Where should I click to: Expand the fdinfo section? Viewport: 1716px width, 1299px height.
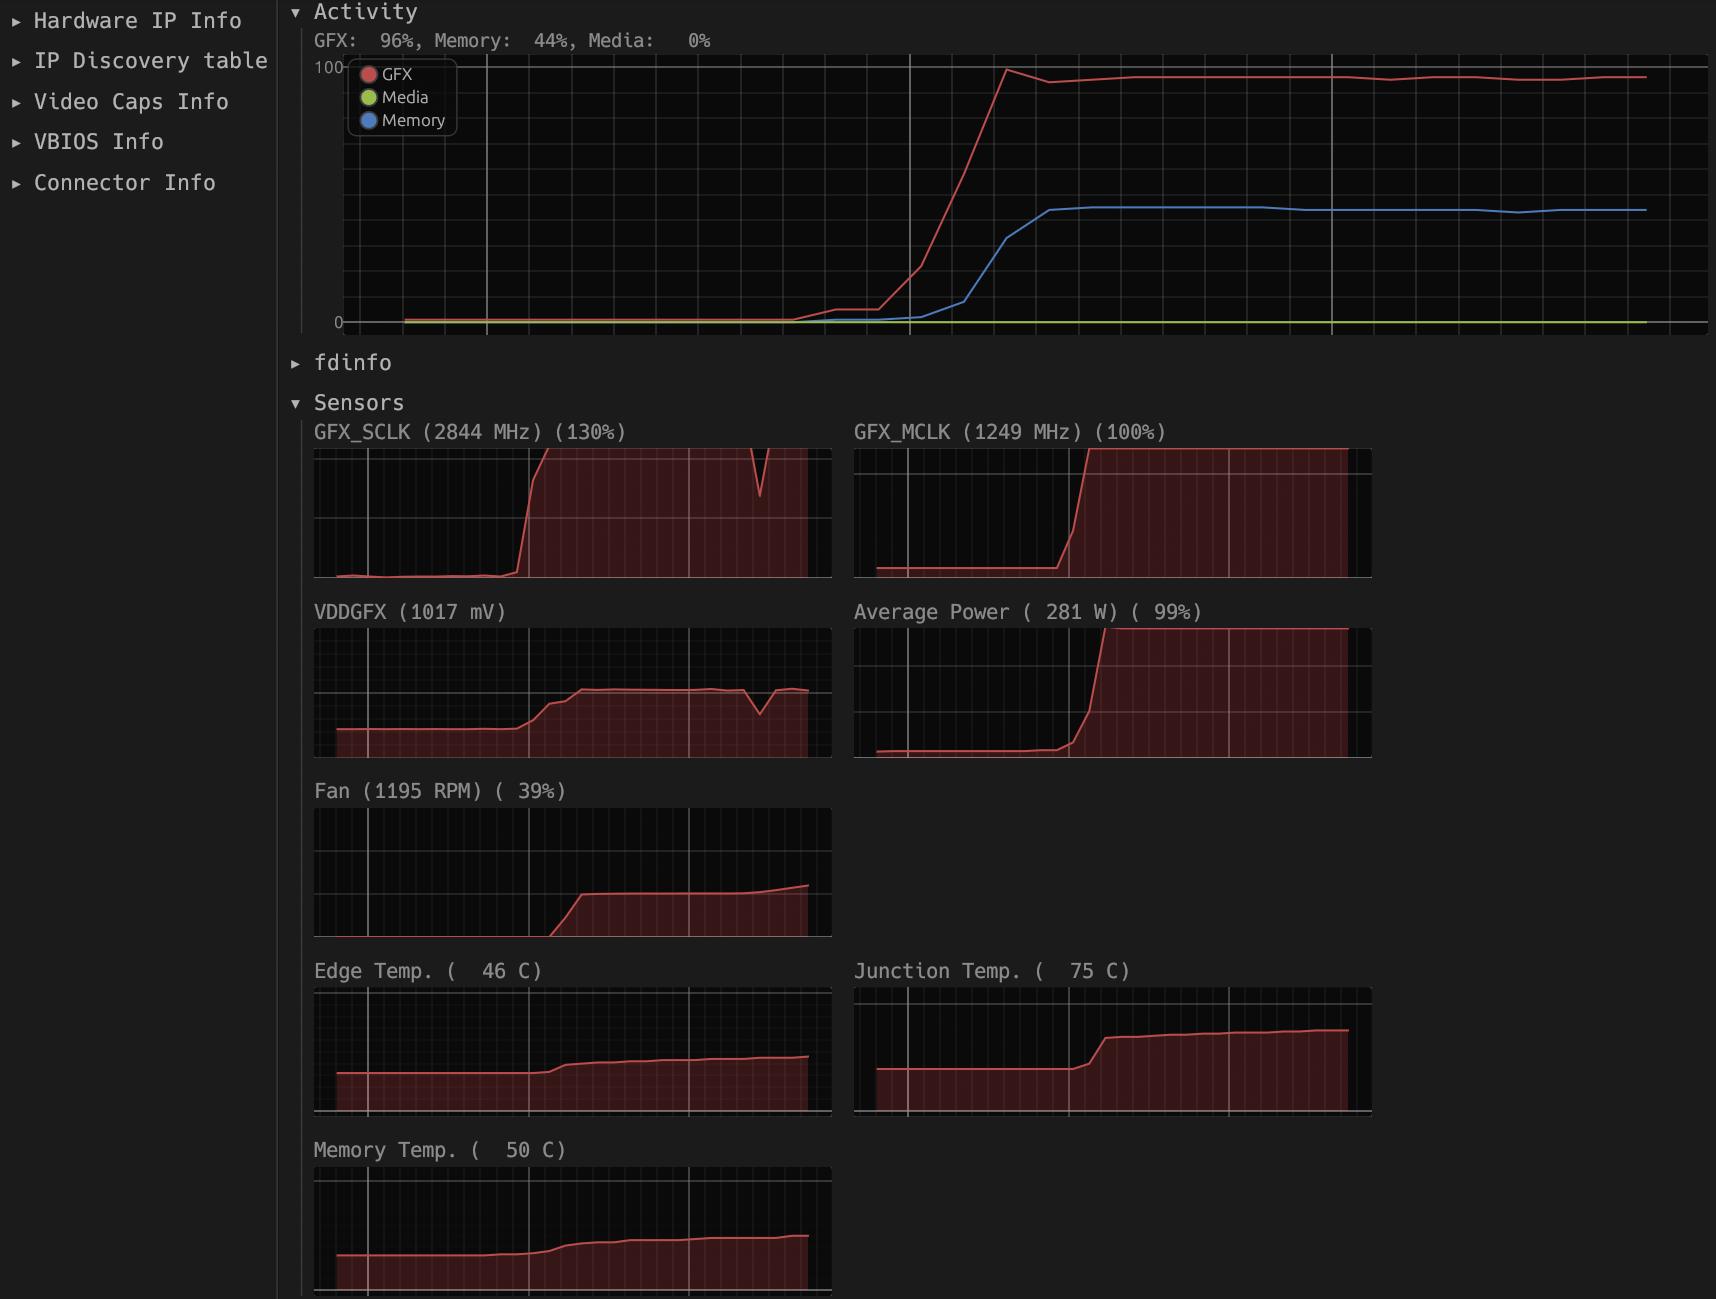point(352,363)
